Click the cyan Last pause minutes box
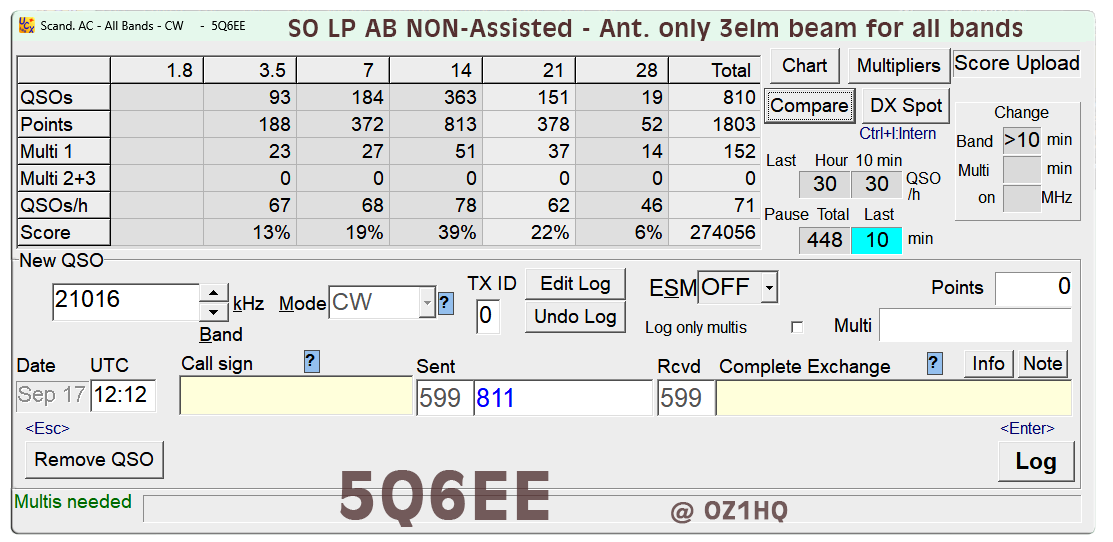 [x=876, y=240]
